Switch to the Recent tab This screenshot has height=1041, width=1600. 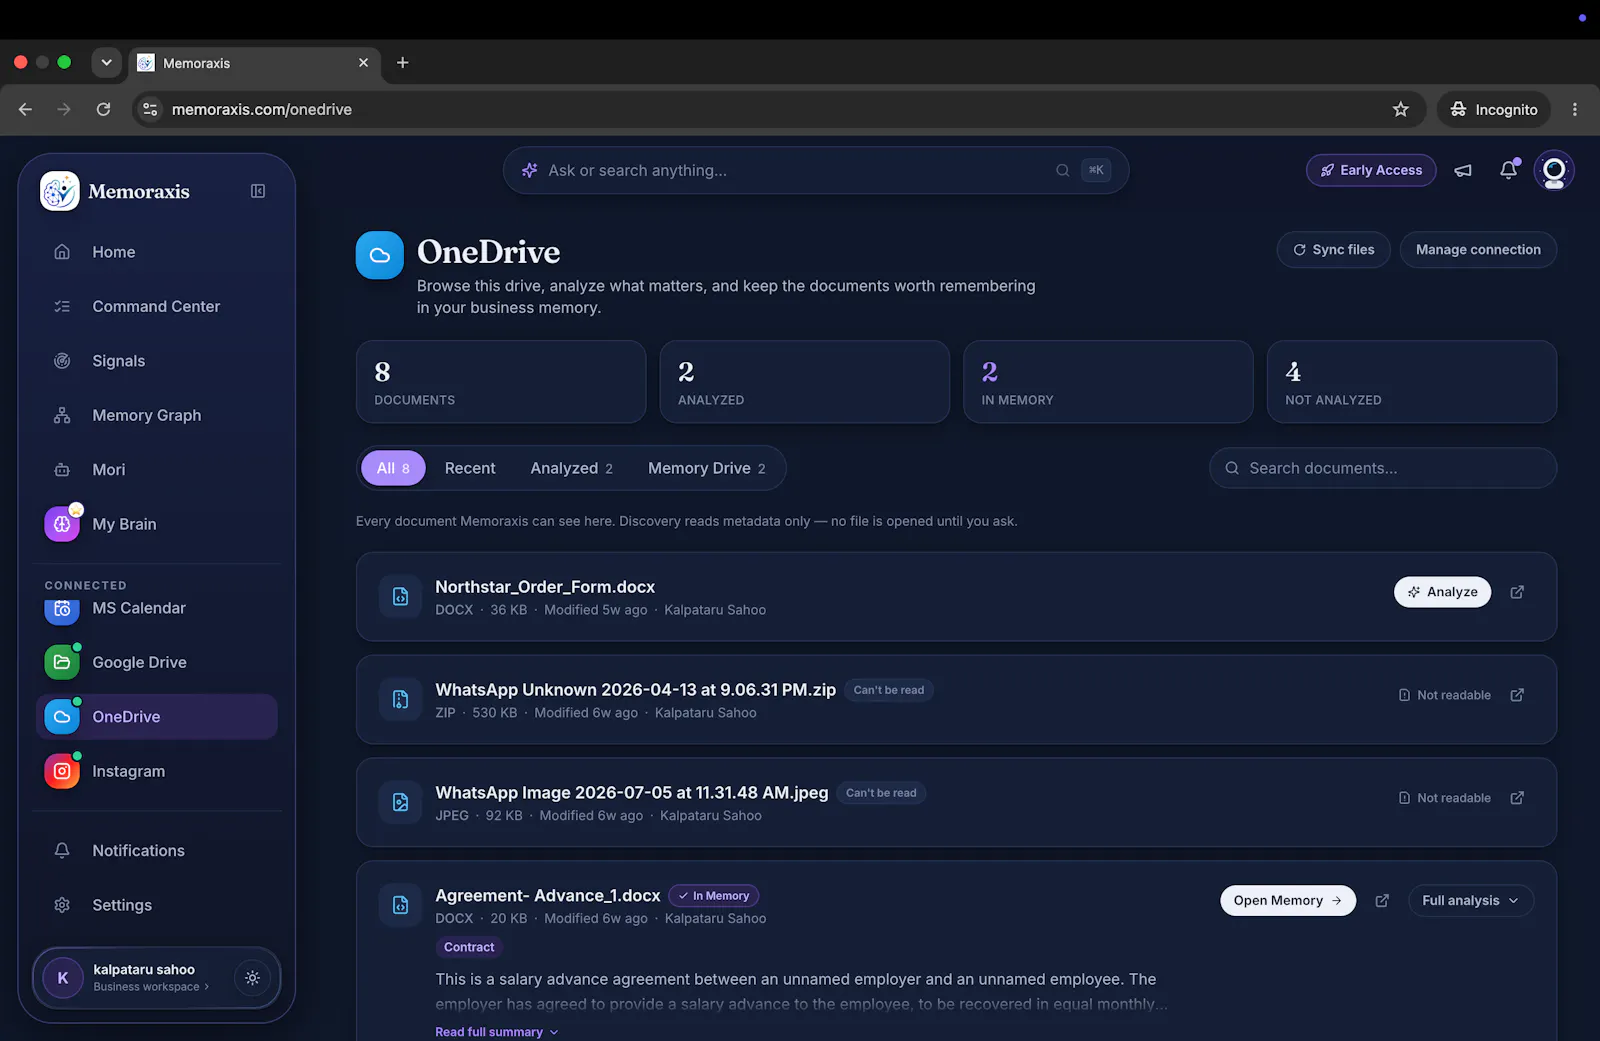(x=470, y=468)
